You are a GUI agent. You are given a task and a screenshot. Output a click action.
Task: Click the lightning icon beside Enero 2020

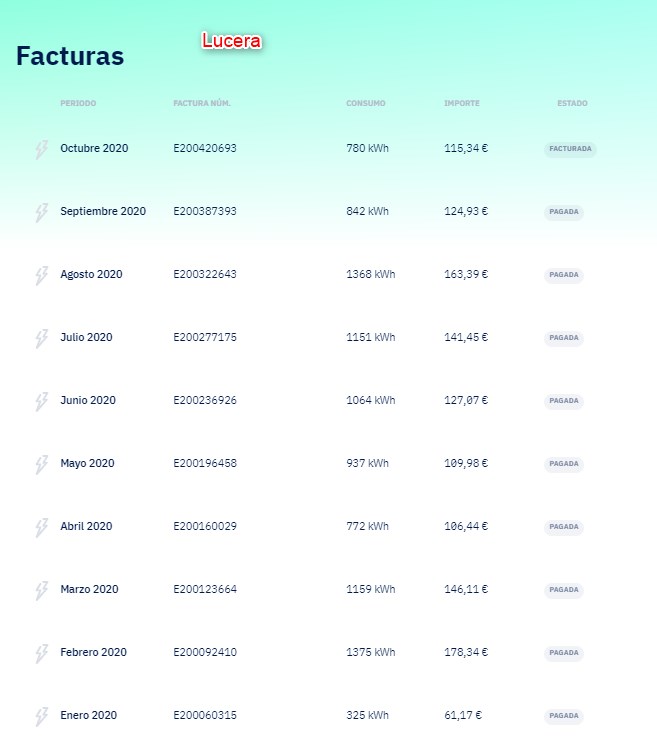click(42, 717)
